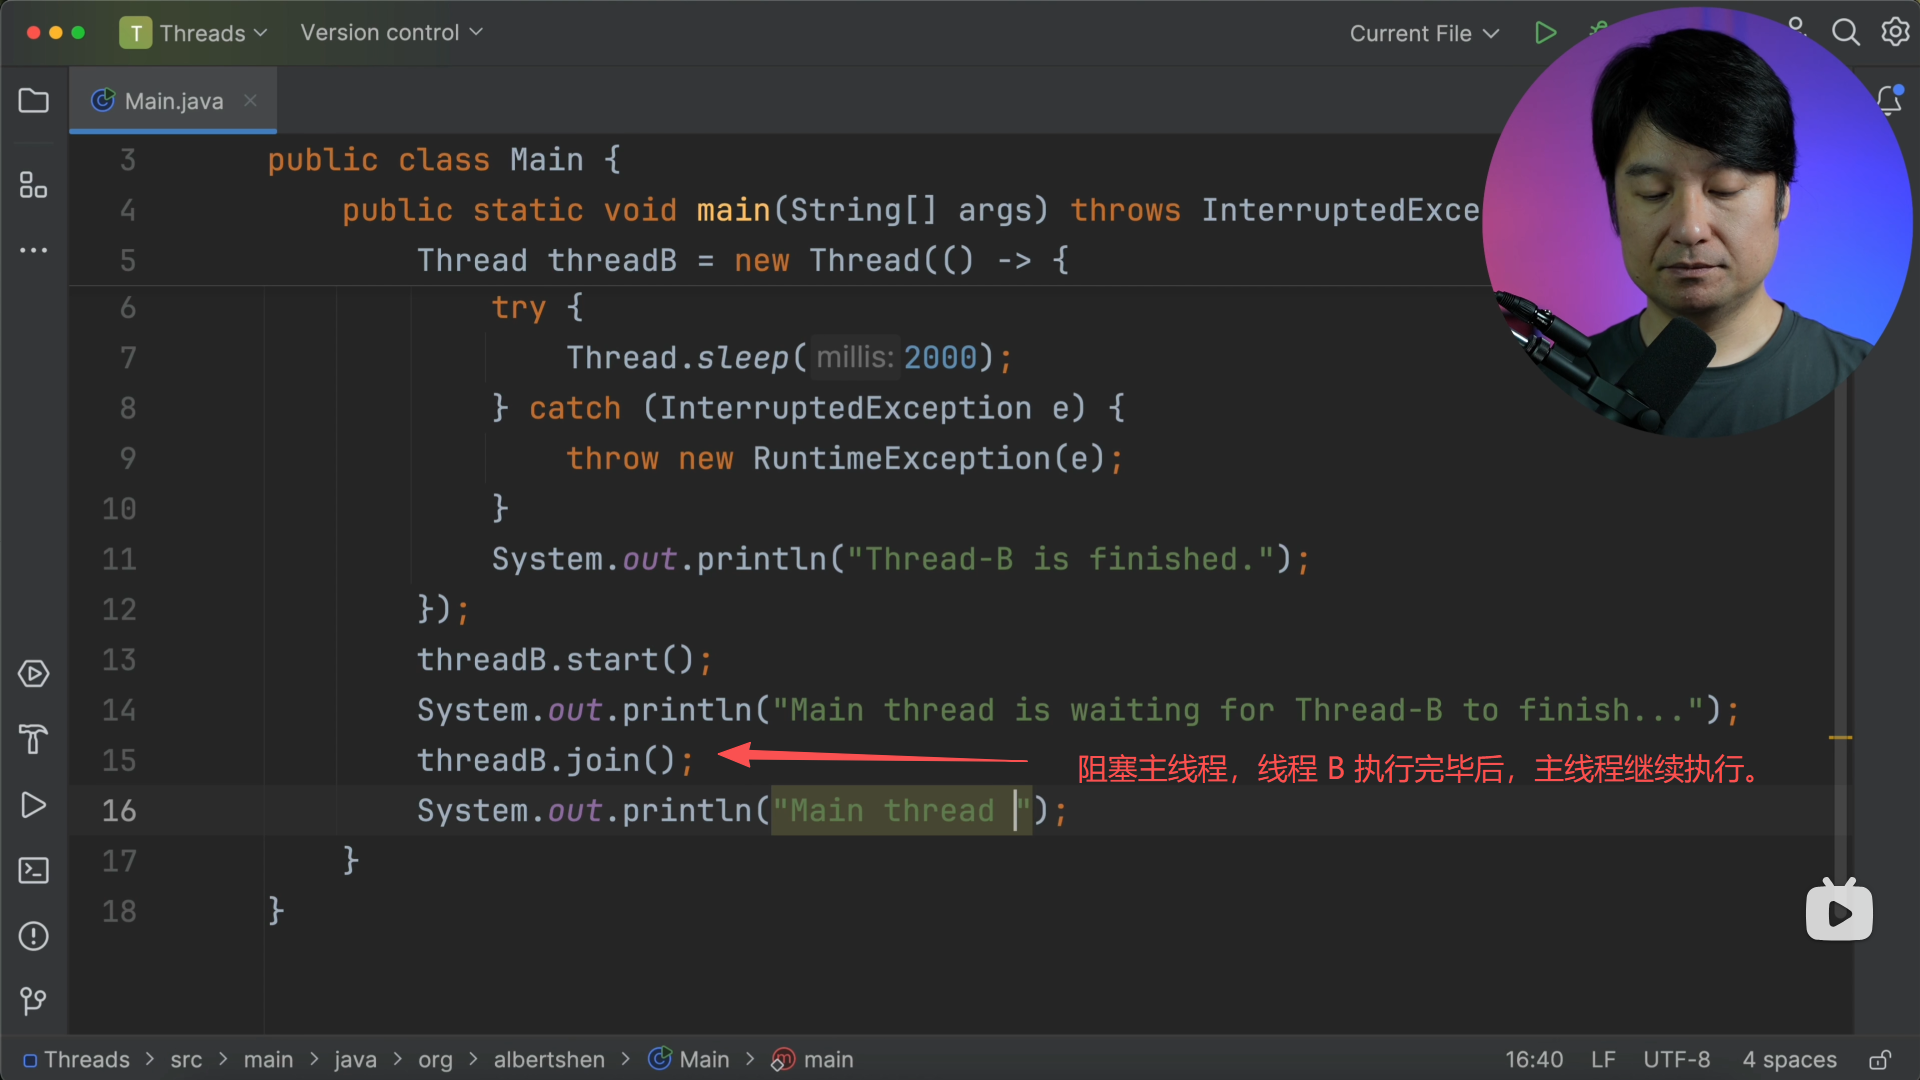The height and width of the screenshot is (1080, 1920).
Task: Open the Structure tool window
Action: 33,185
